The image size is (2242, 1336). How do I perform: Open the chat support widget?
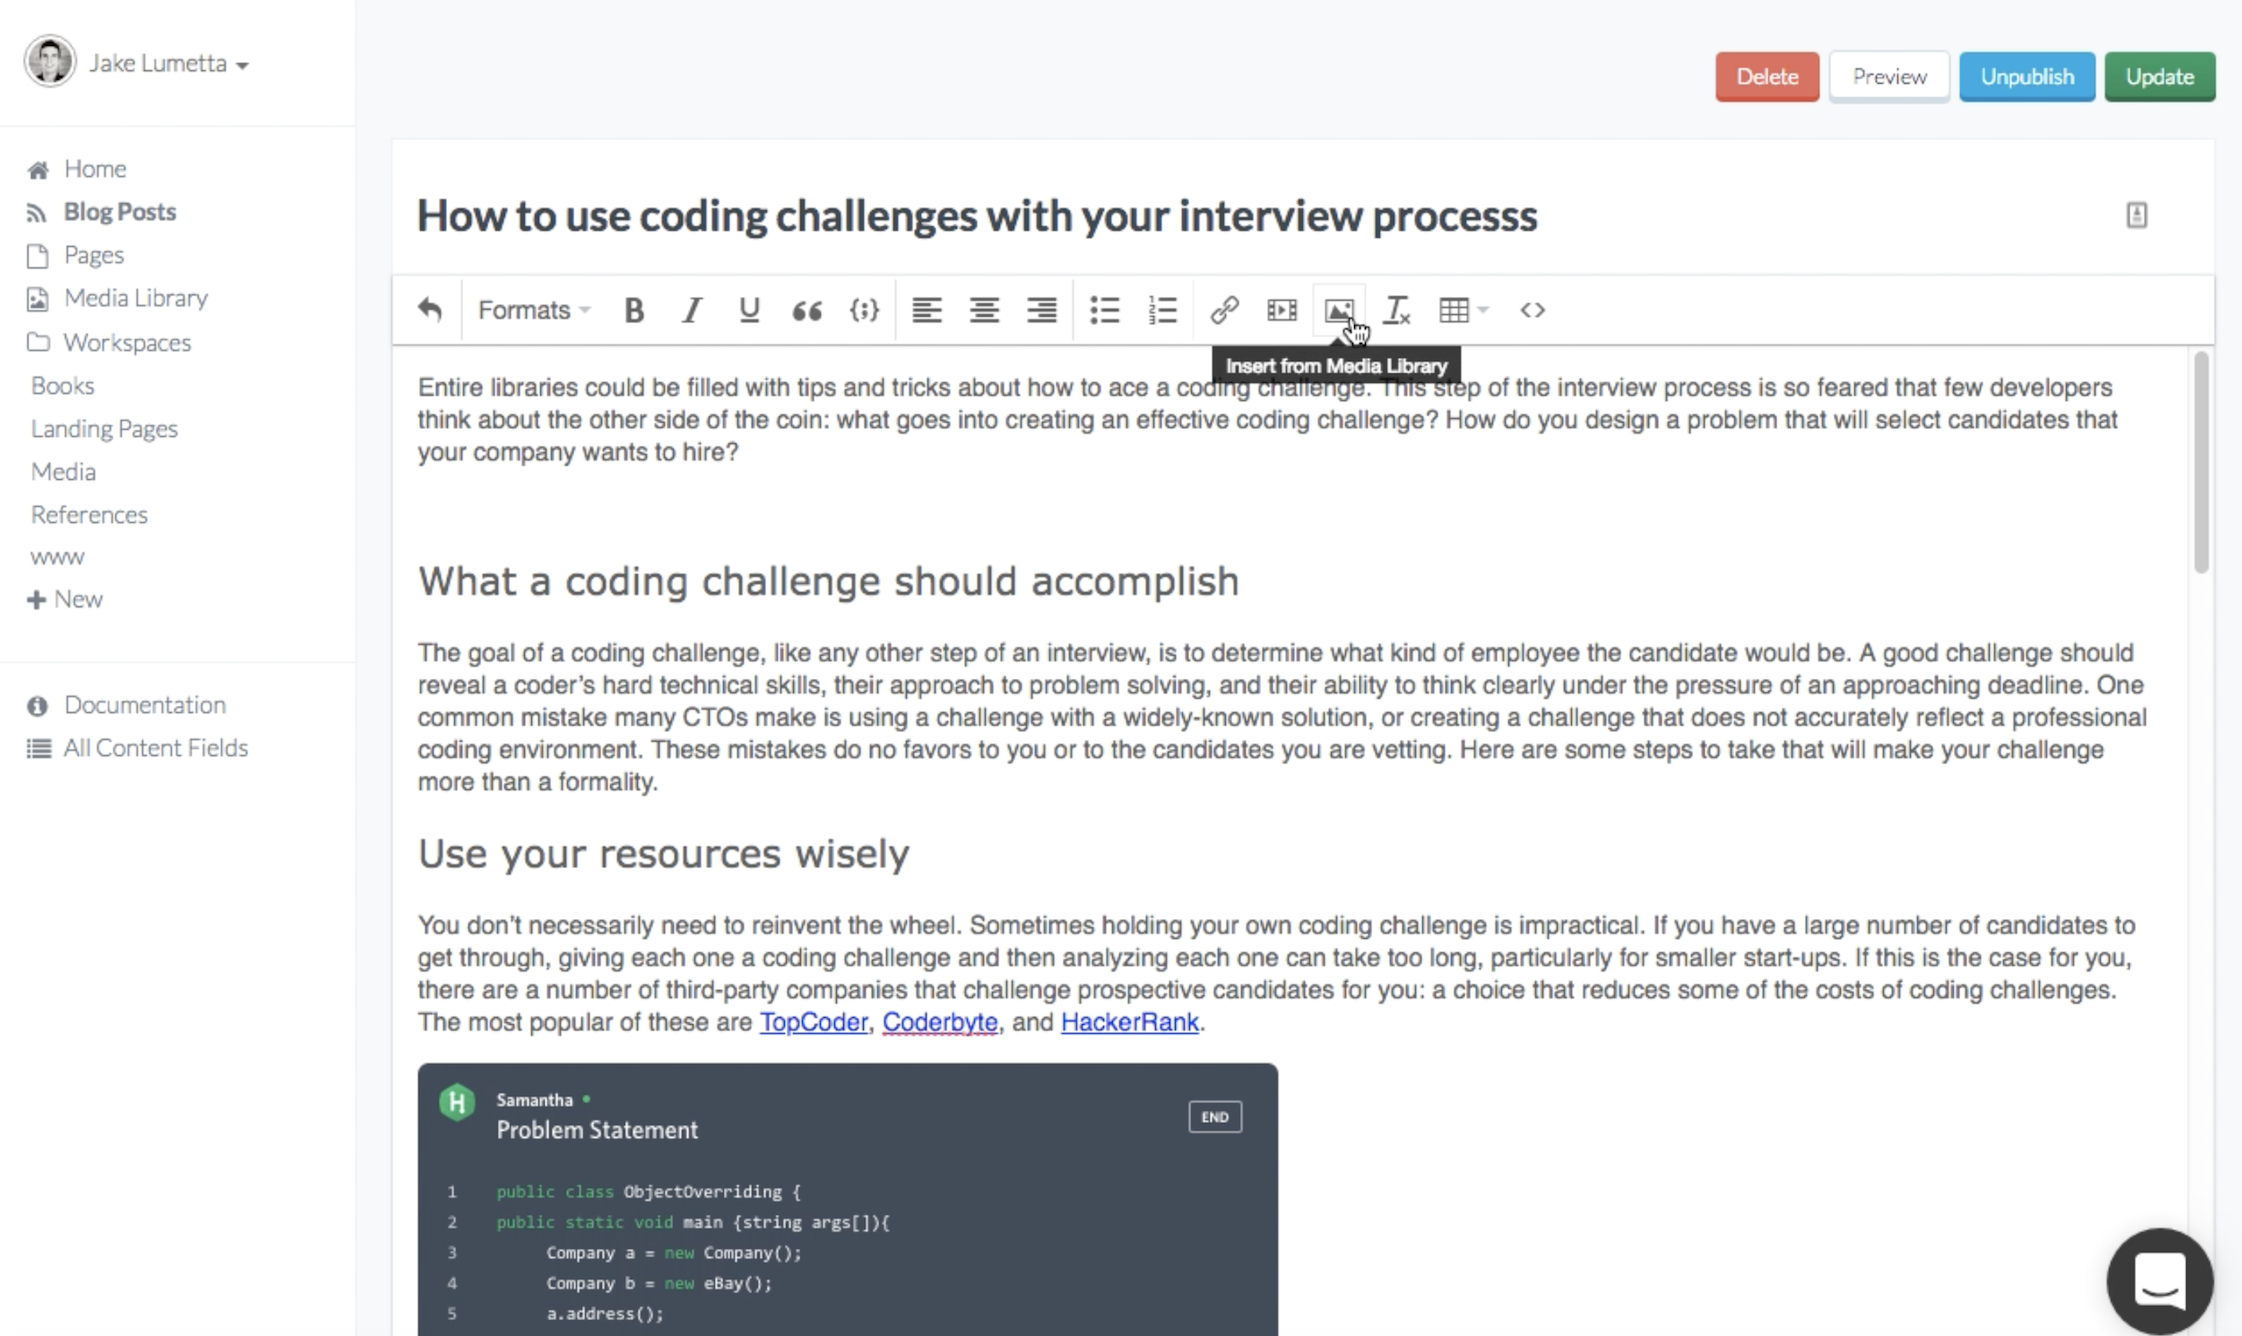(2159, 1280)
